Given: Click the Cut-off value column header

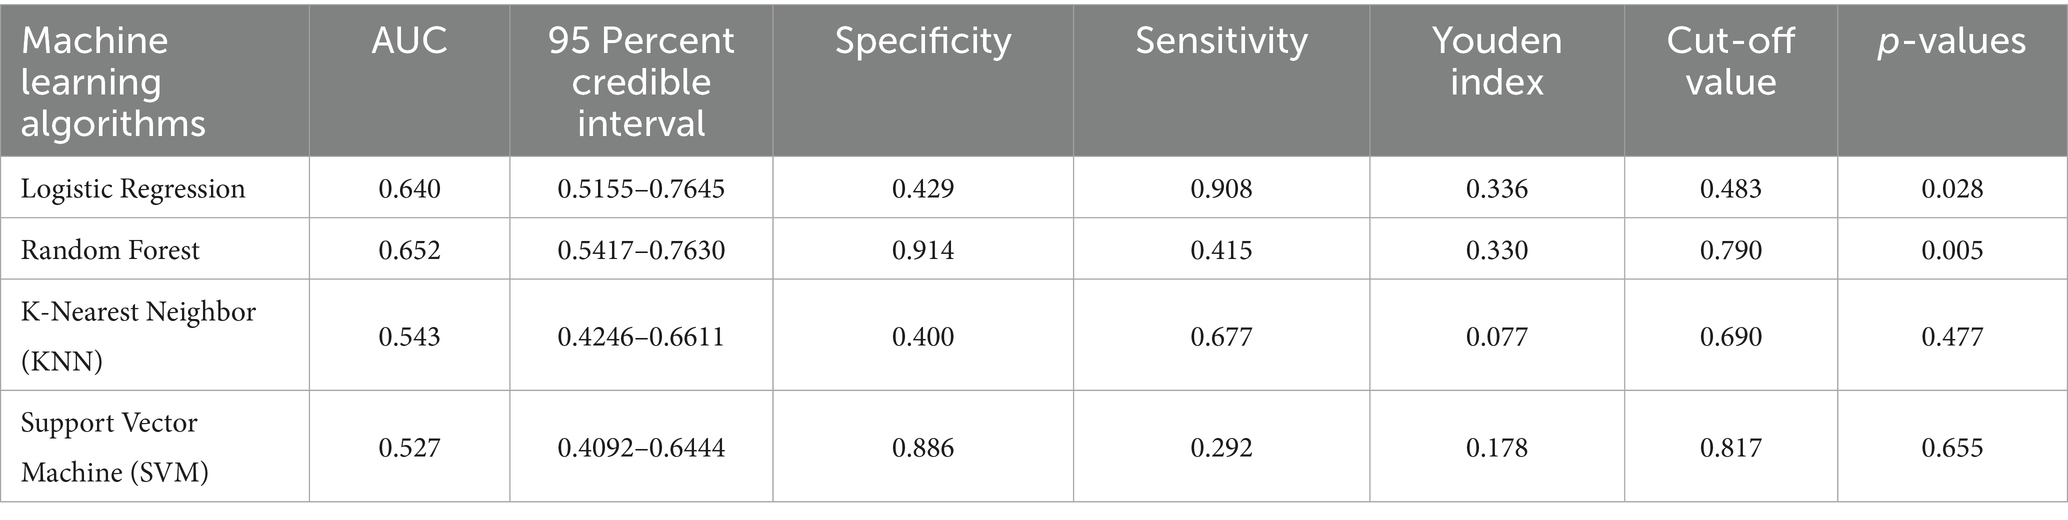Looking at the screenshot, I should [x=1730, y=61].
